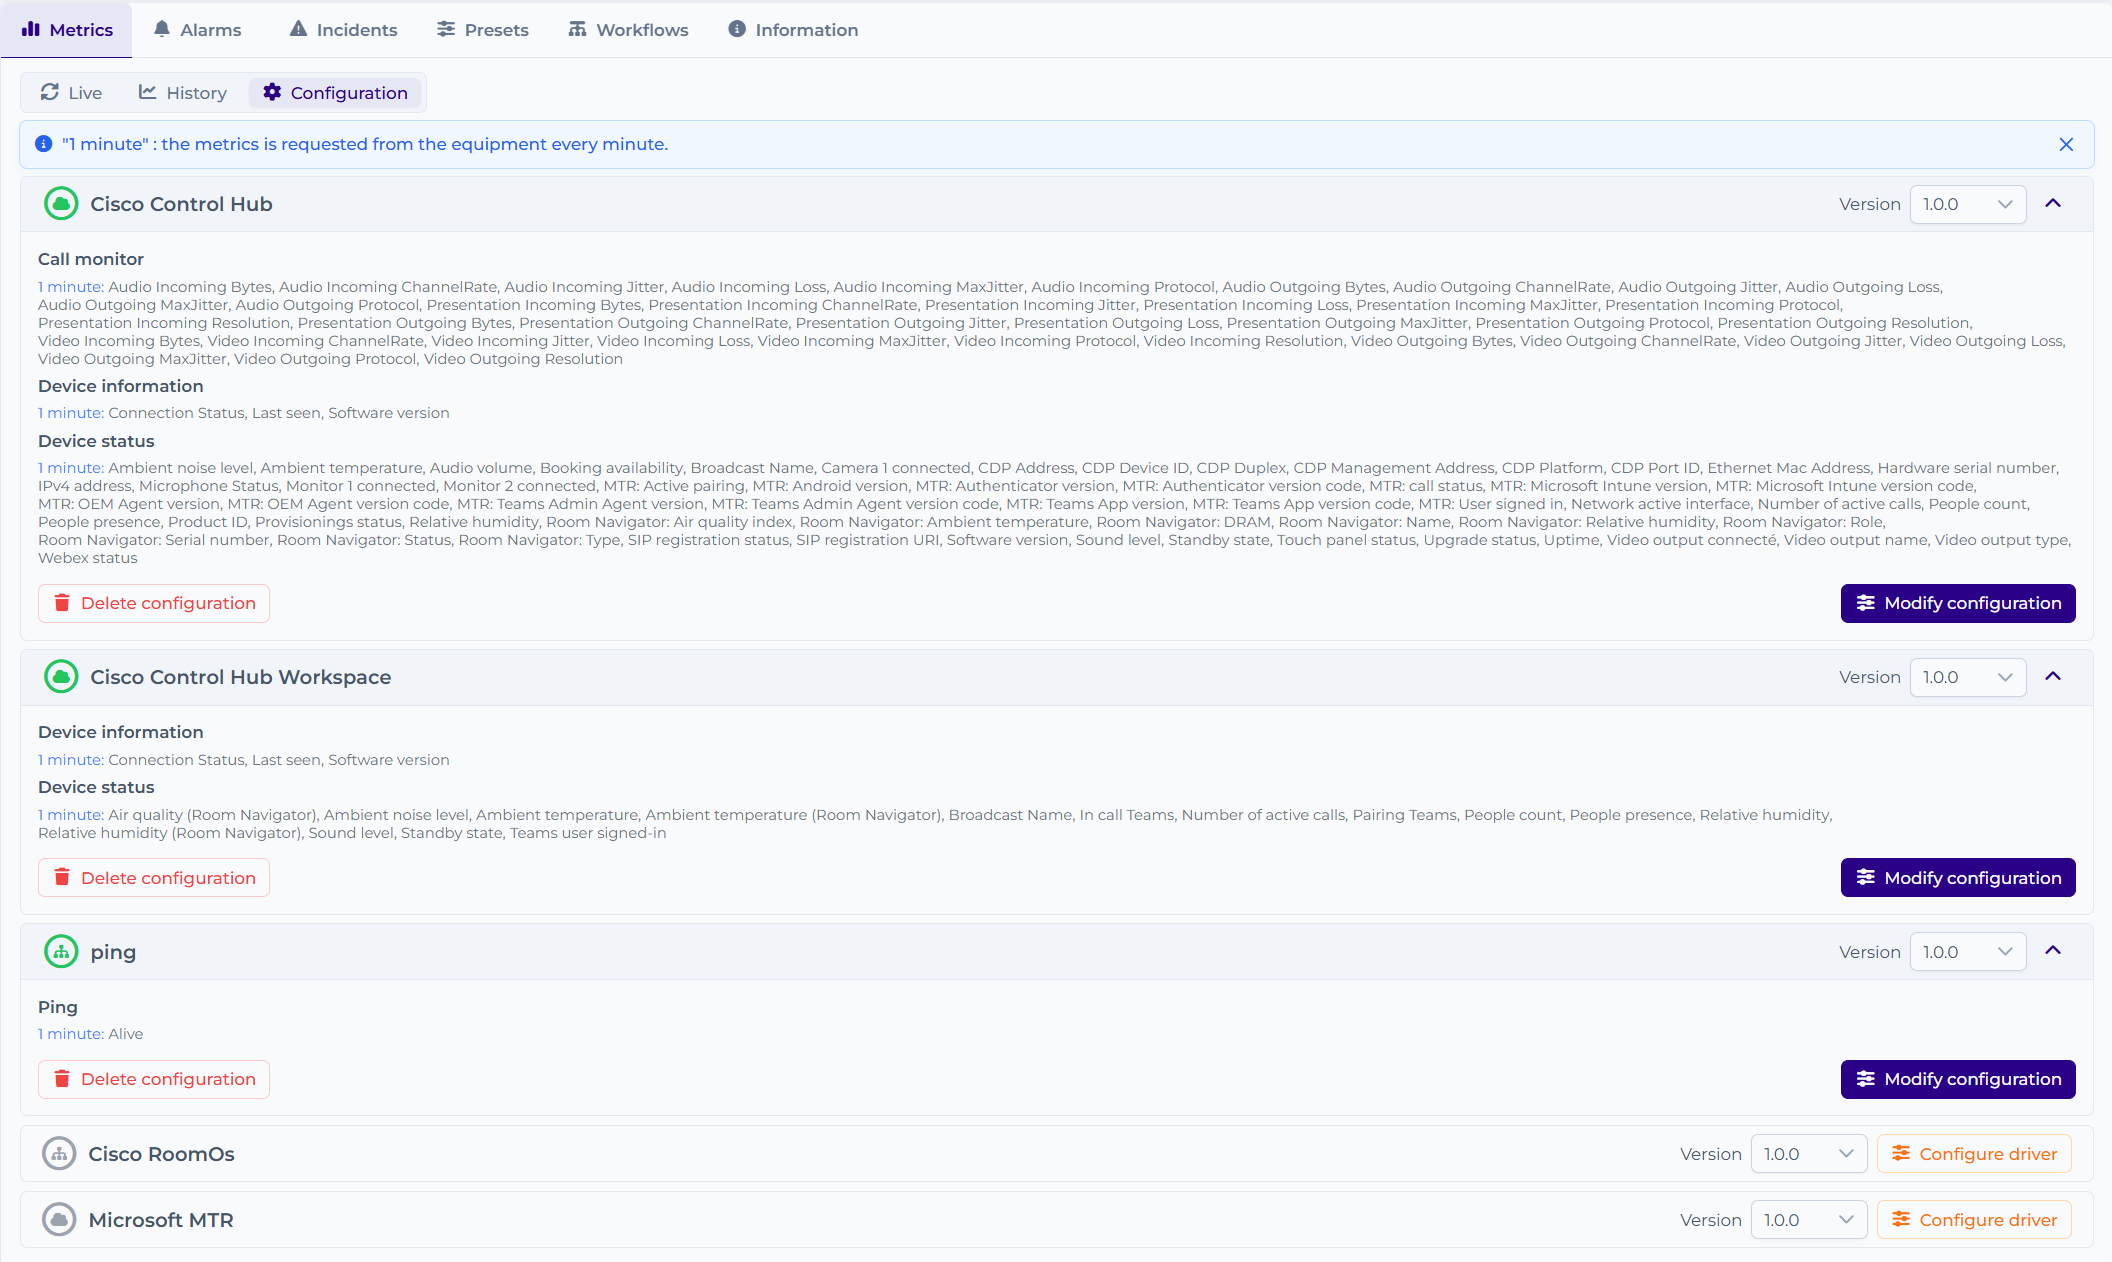Click the ping section title
2112x1262 pixels.
tap(113, 953)
